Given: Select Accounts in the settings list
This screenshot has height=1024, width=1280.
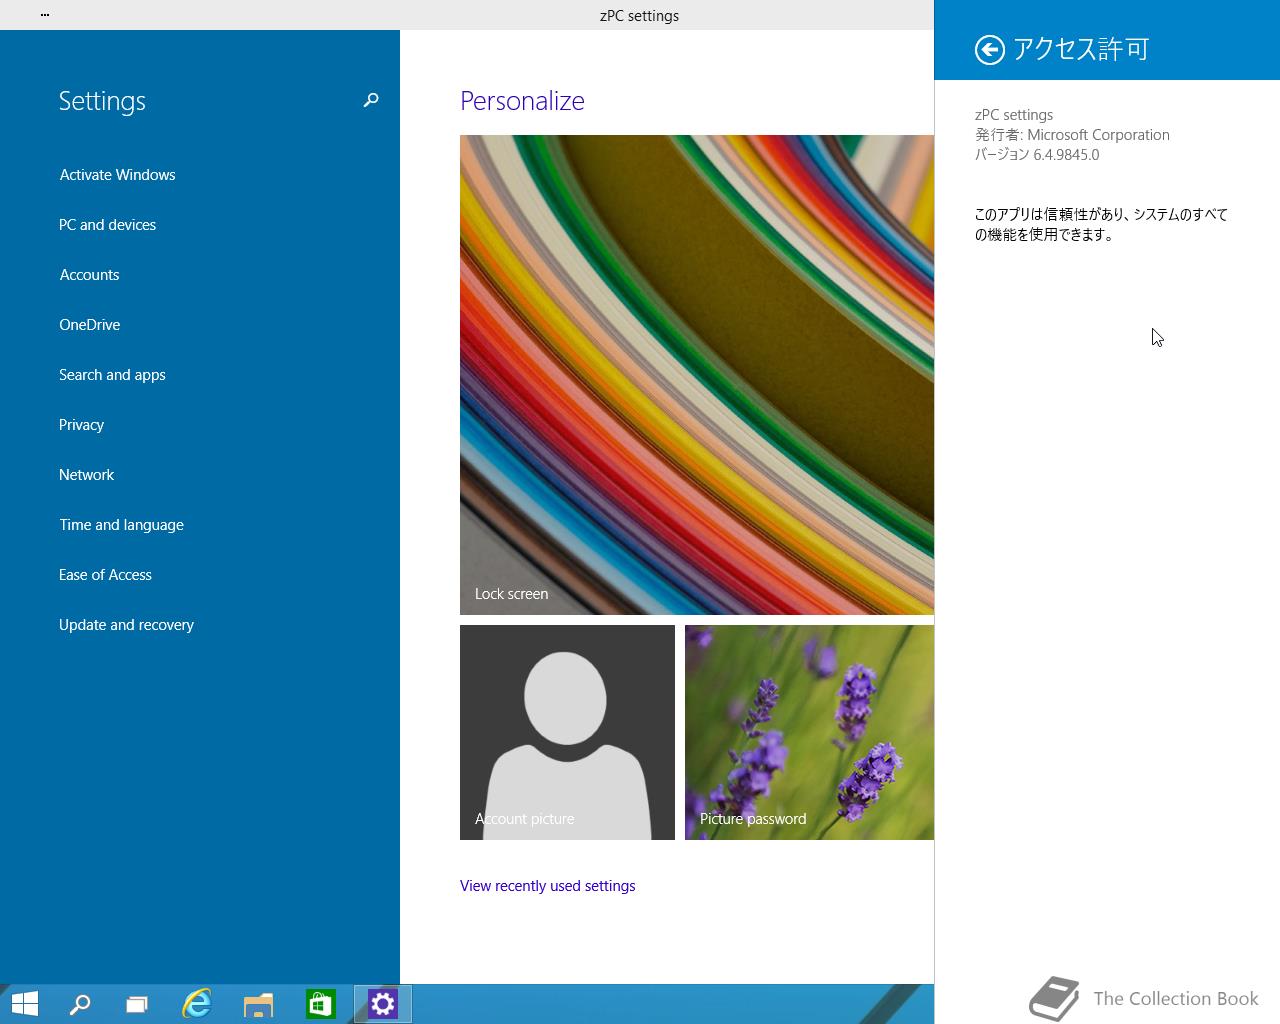Looking at the screenshot, I should pos(89,275).
